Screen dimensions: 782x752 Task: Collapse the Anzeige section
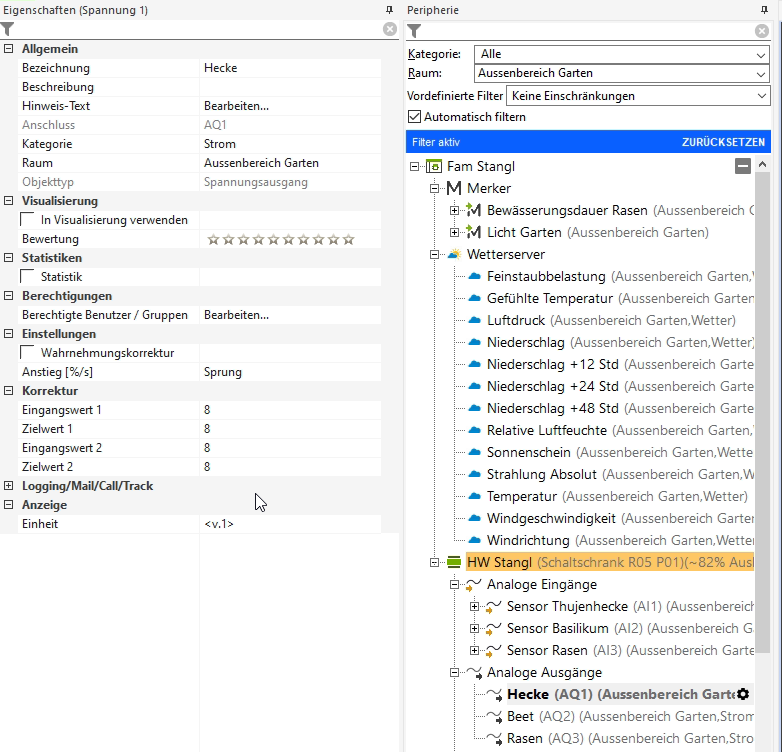click(8, 504)
